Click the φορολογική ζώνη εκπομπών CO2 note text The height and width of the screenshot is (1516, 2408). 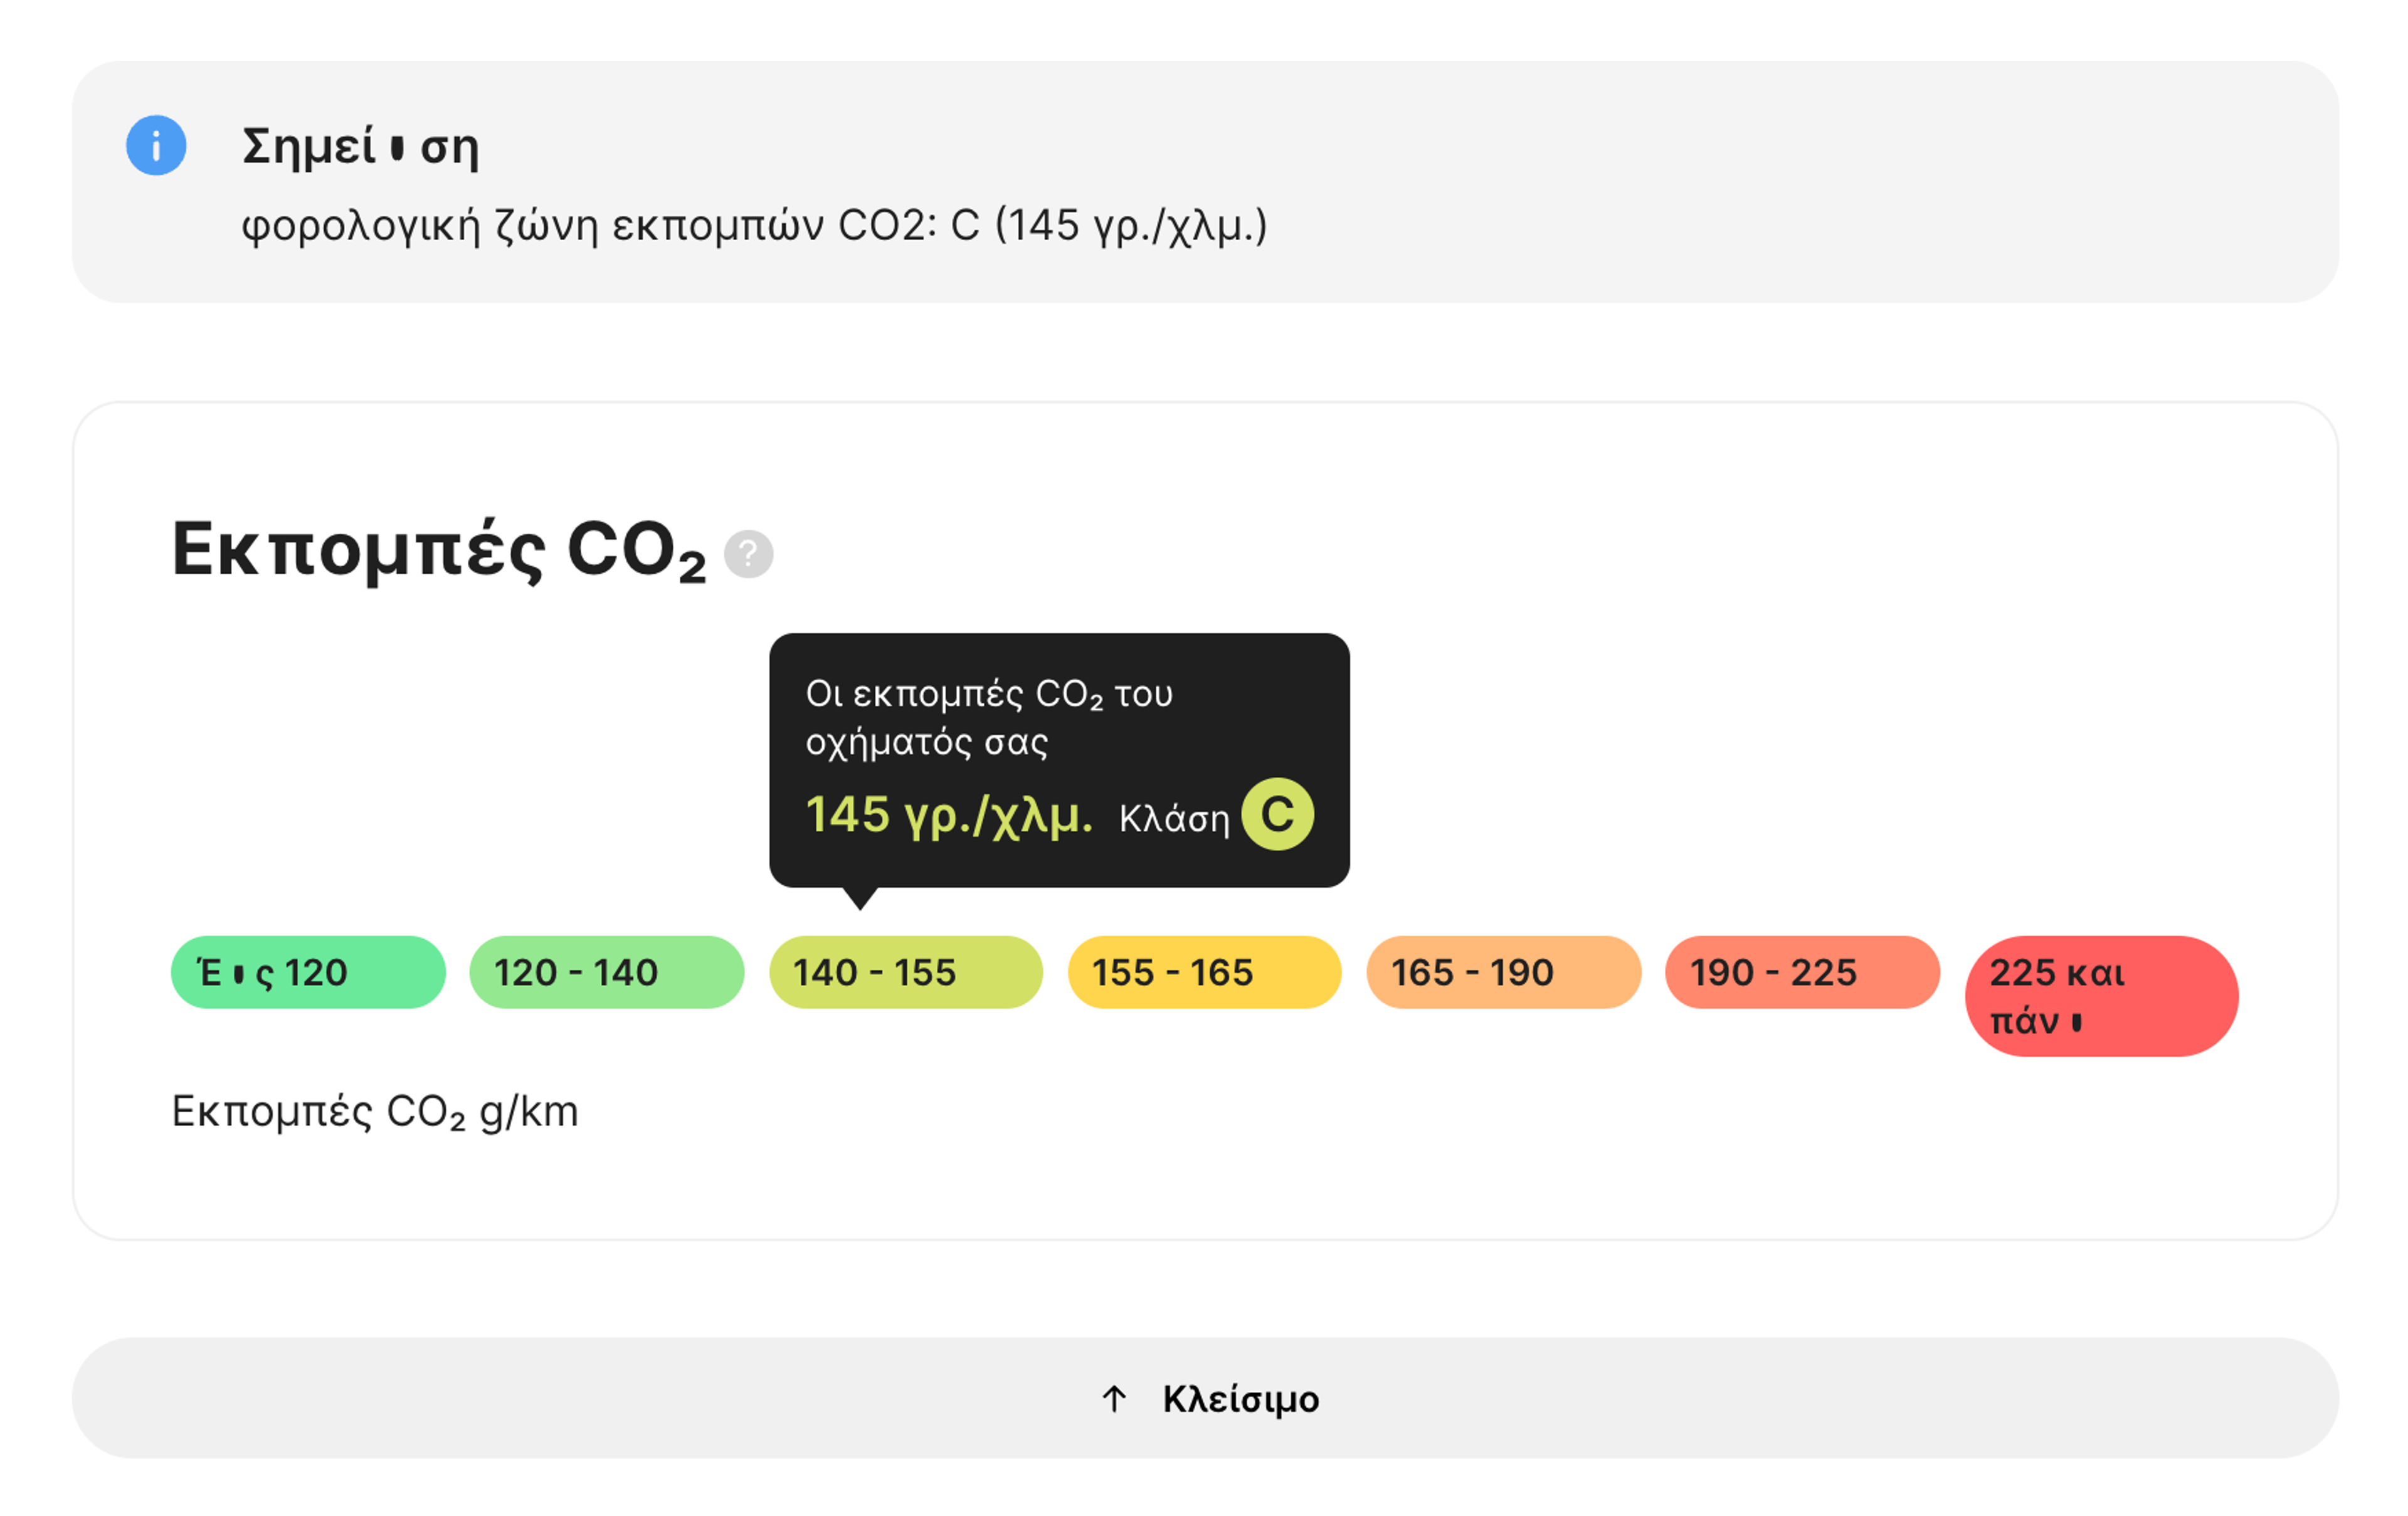(x=755, y=225)
